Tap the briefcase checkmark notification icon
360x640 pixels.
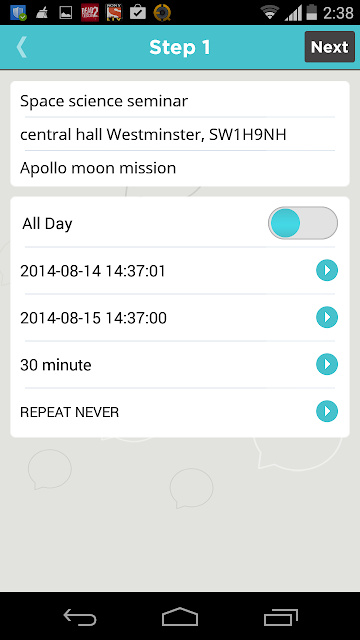tap(138, 13)
